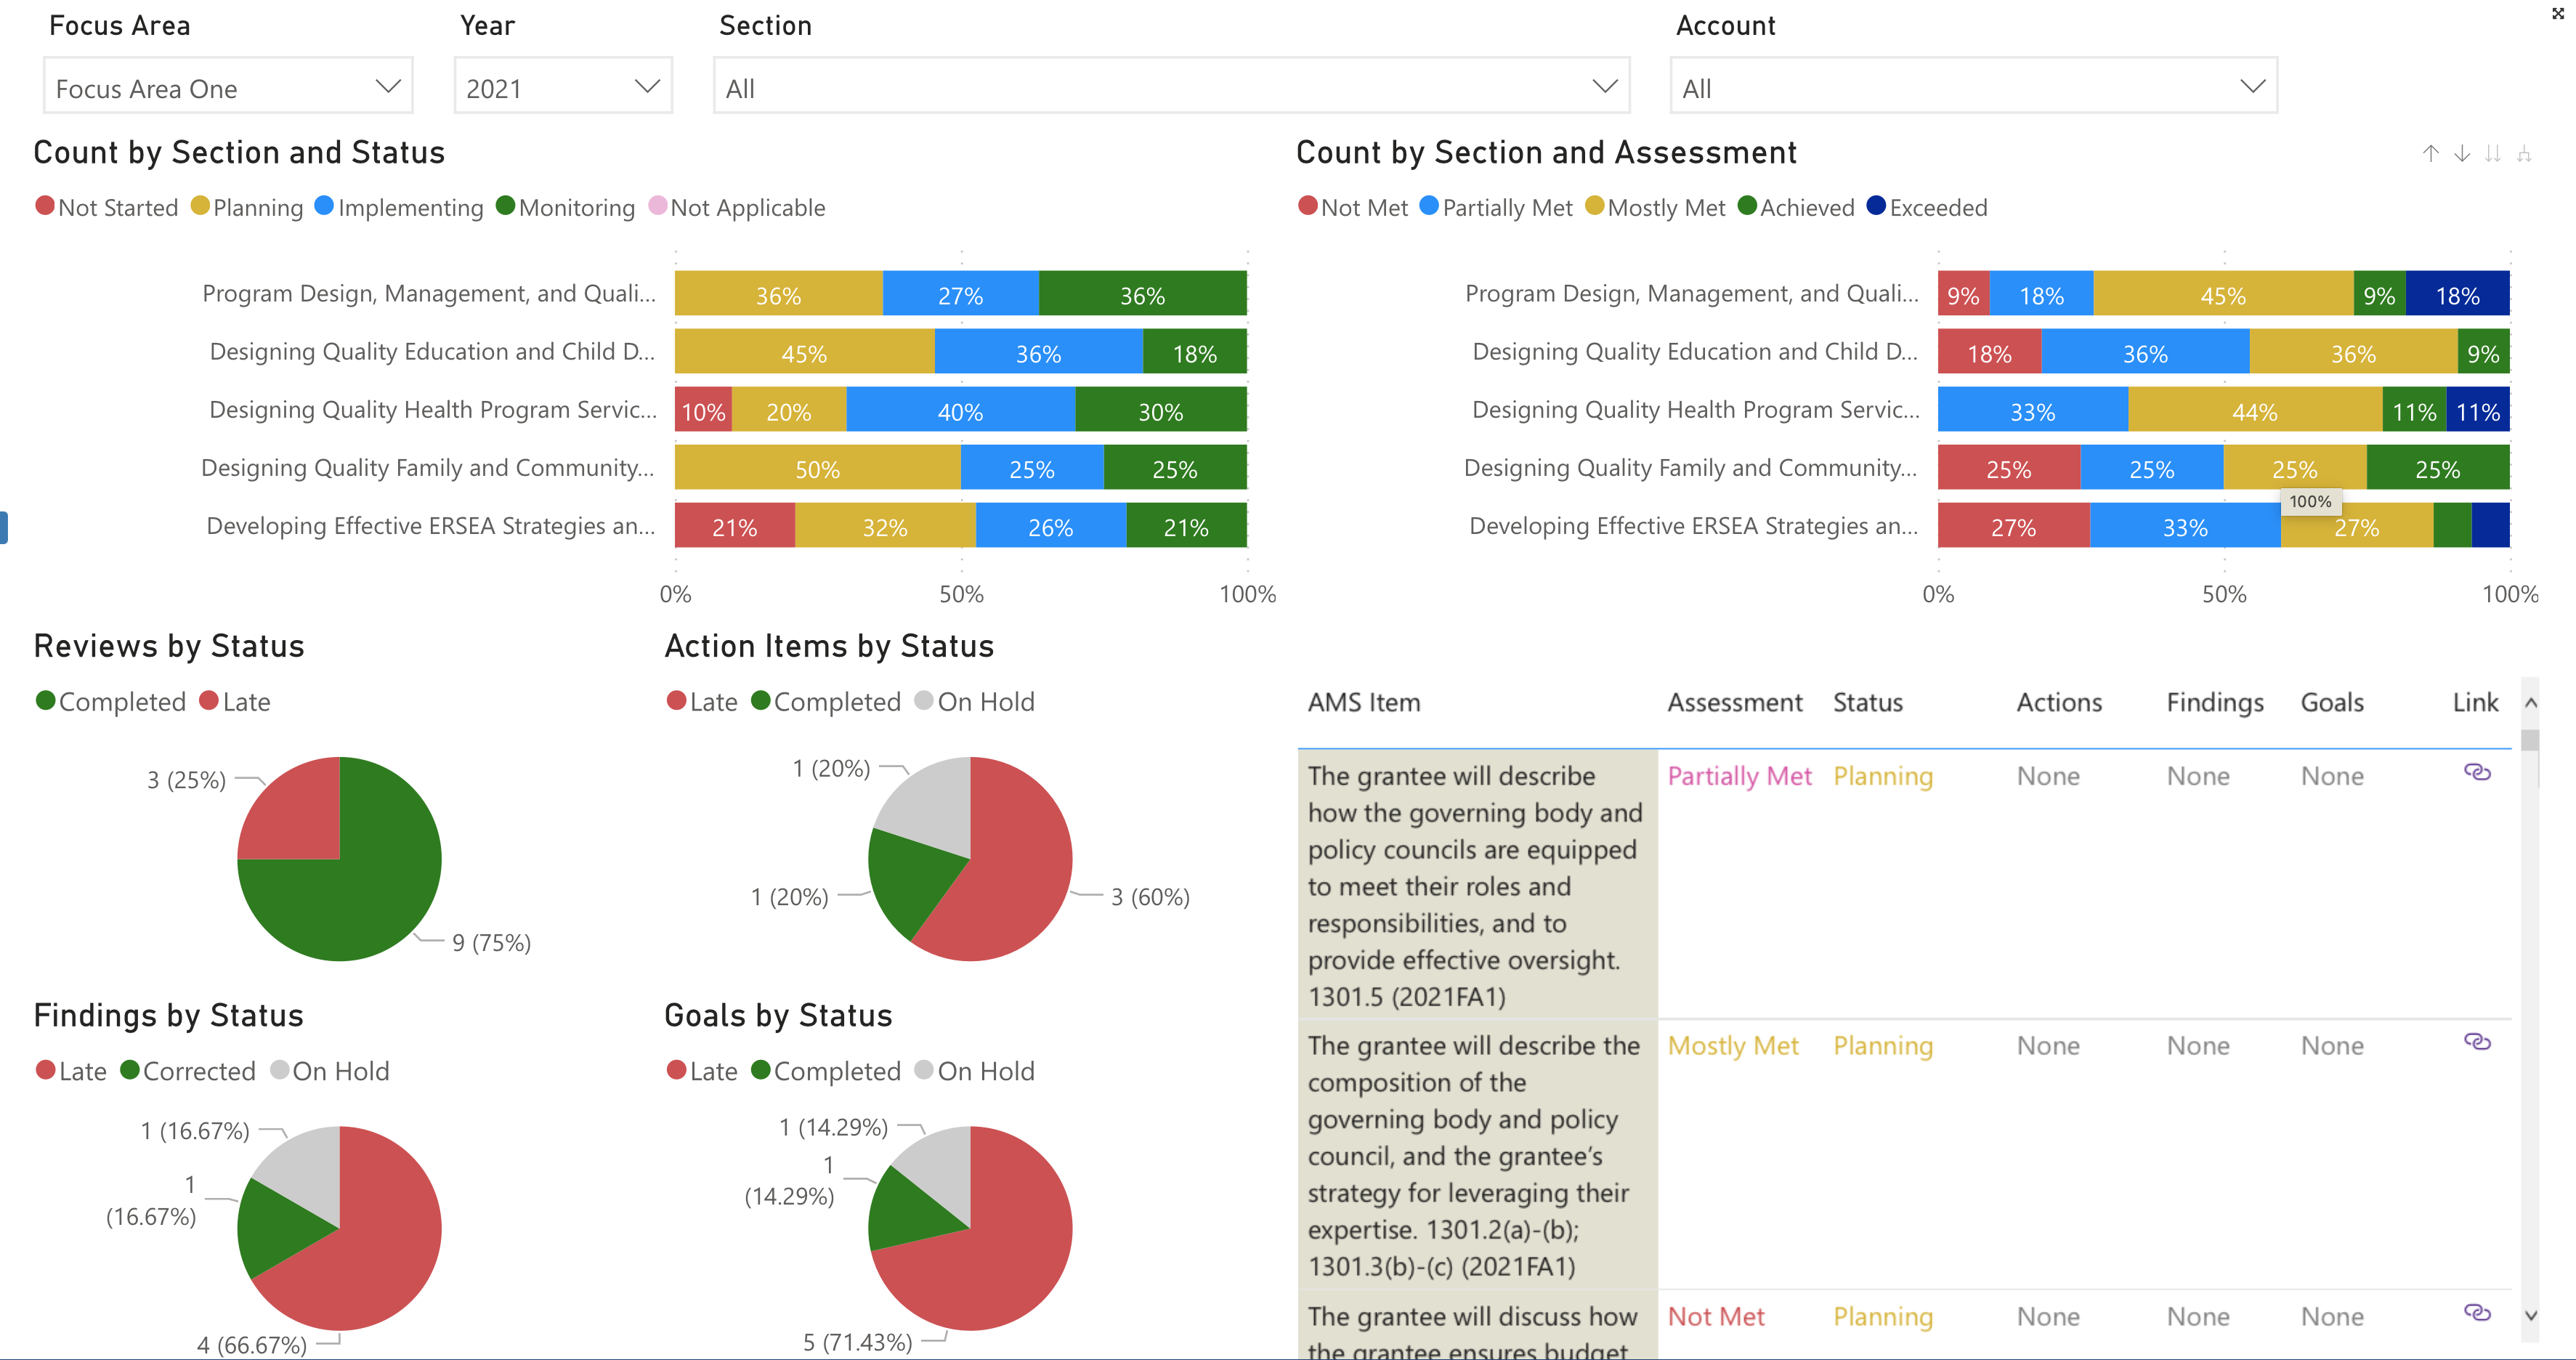
Task: Sort table by Assessment column header
Action: (1735, 702)
